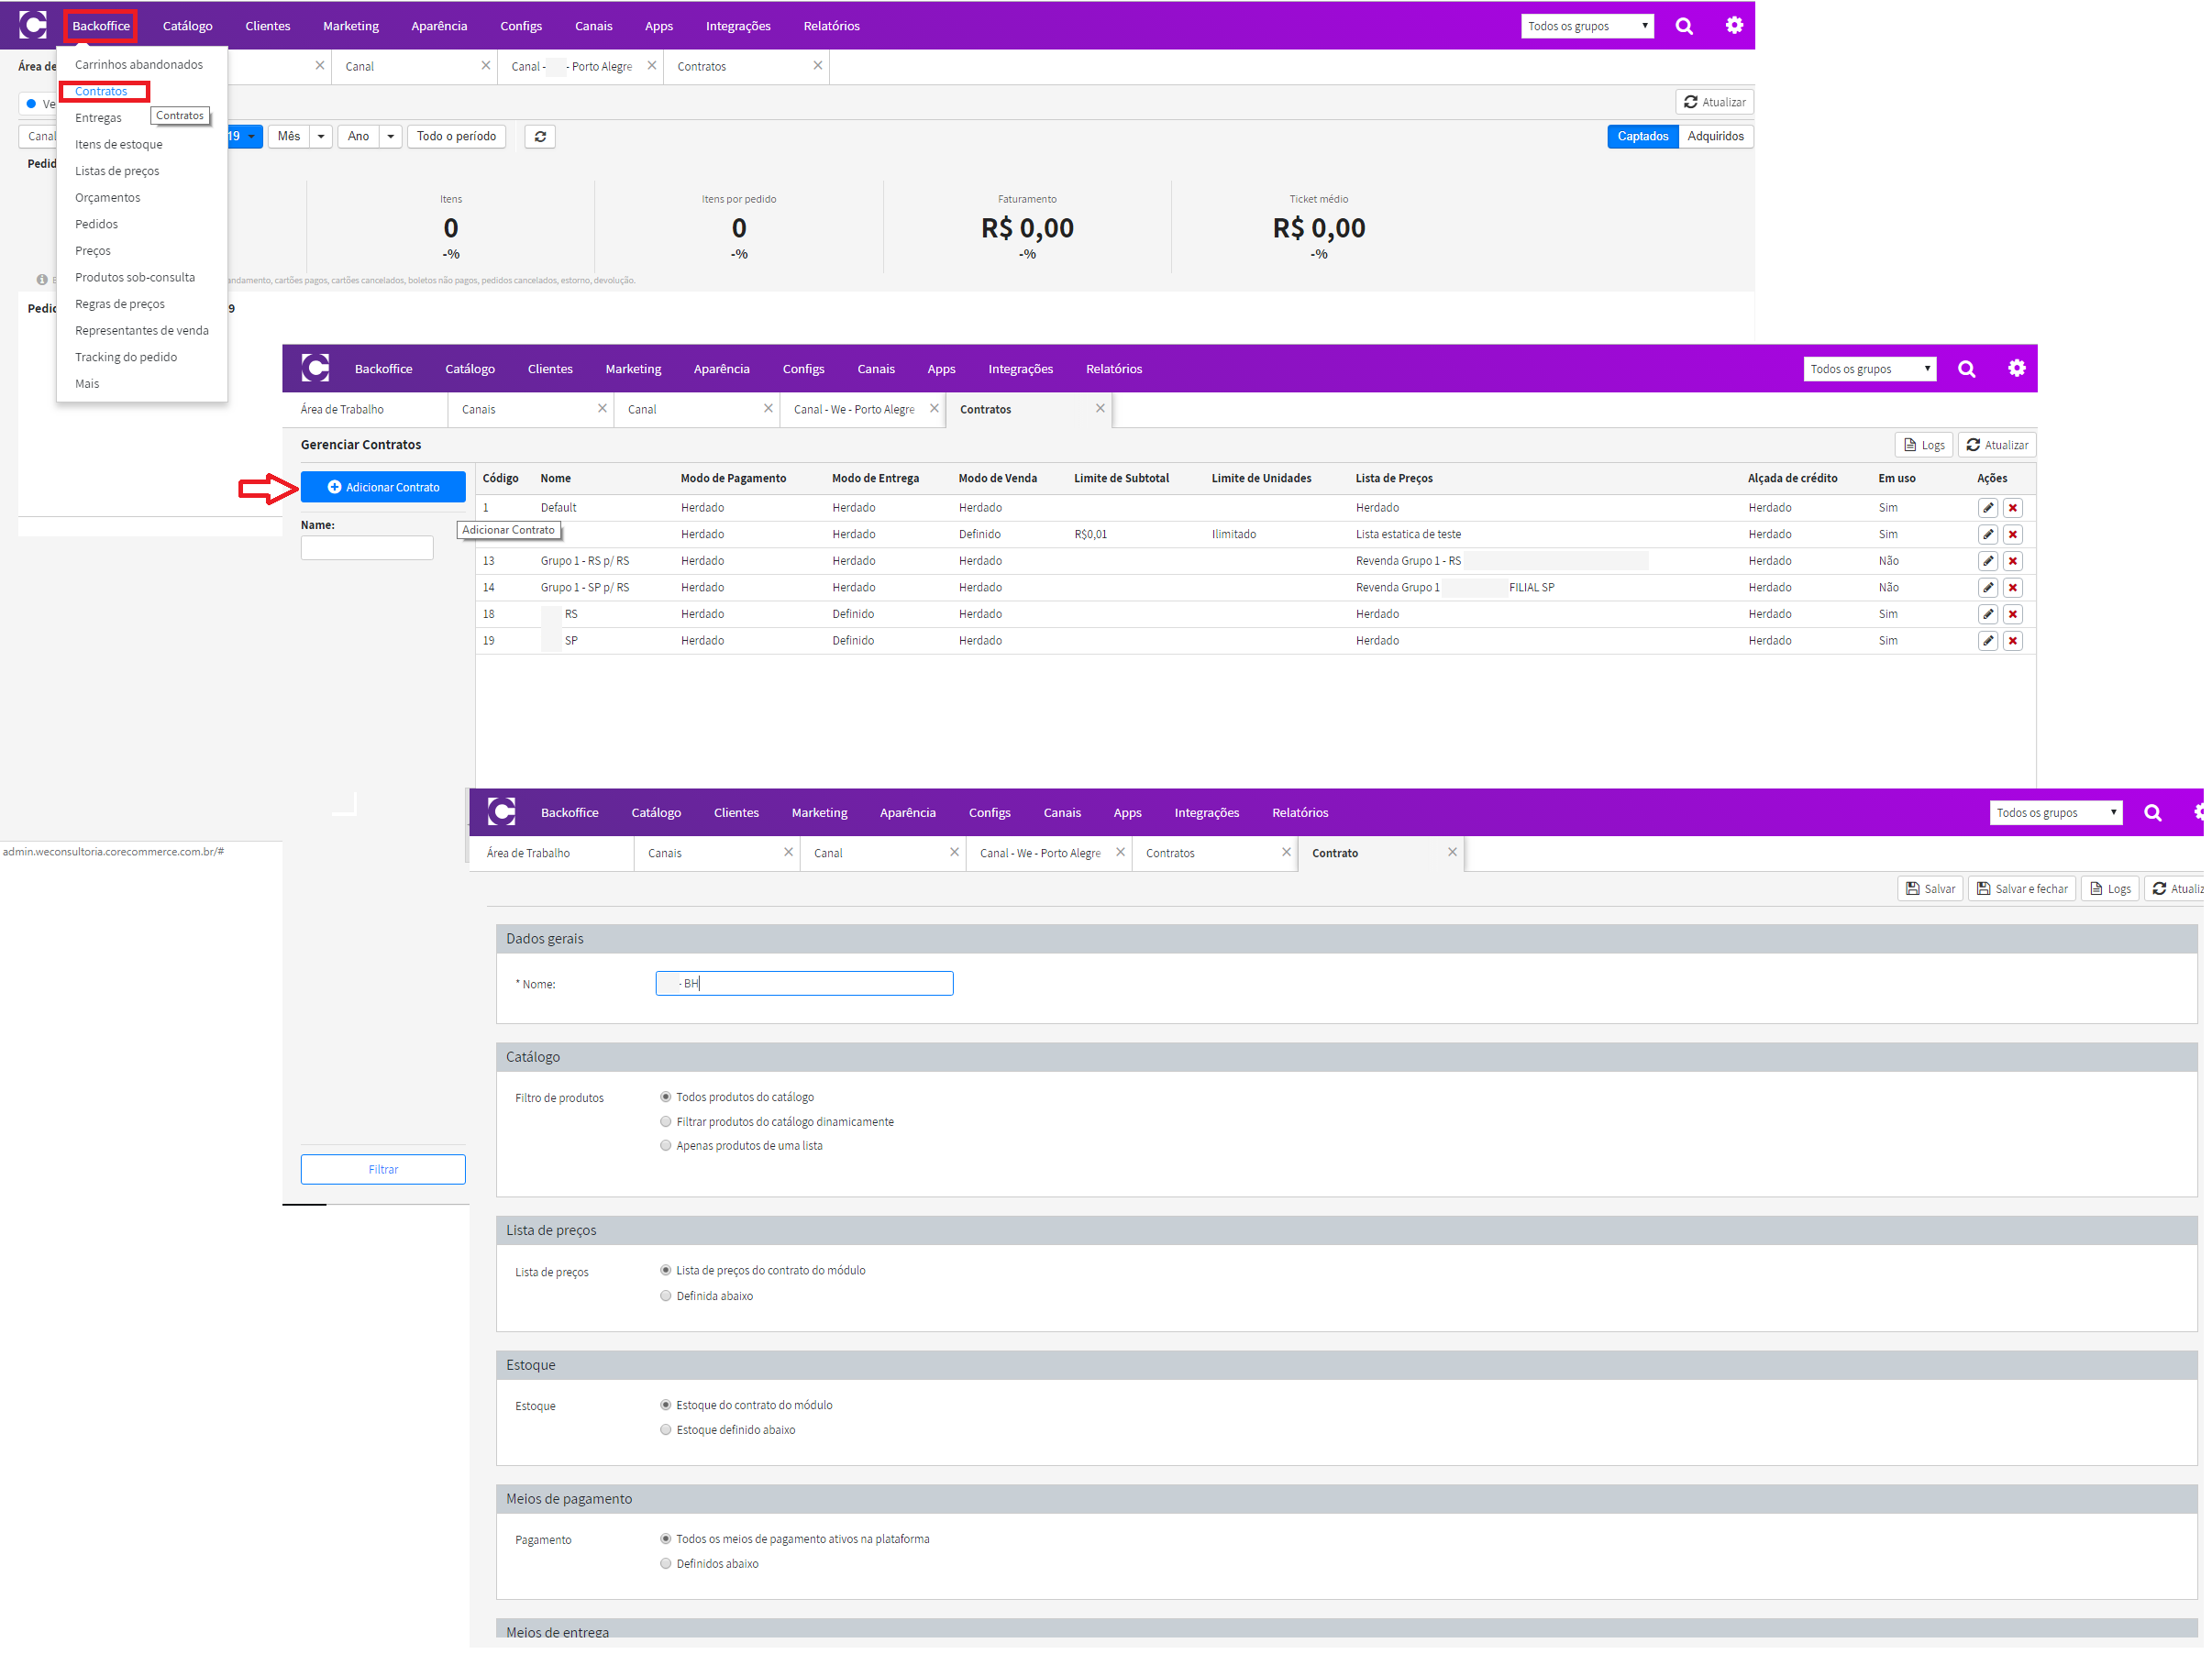2212x1665 pixels.
Task: Click the Salvar e fechar button
Action: click(2021, 889)
